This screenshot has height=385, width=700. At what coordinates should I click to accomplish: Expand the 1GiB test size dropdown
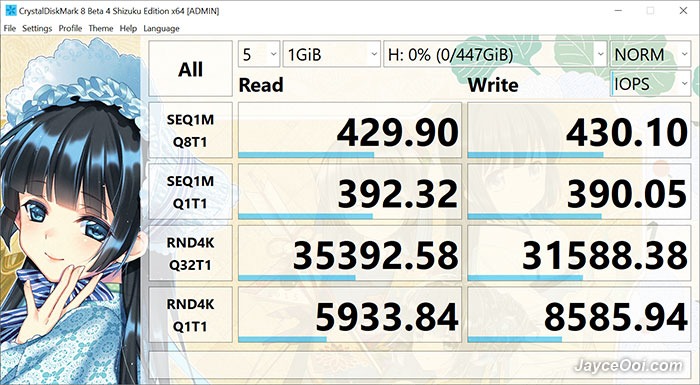tap(332, 54)
